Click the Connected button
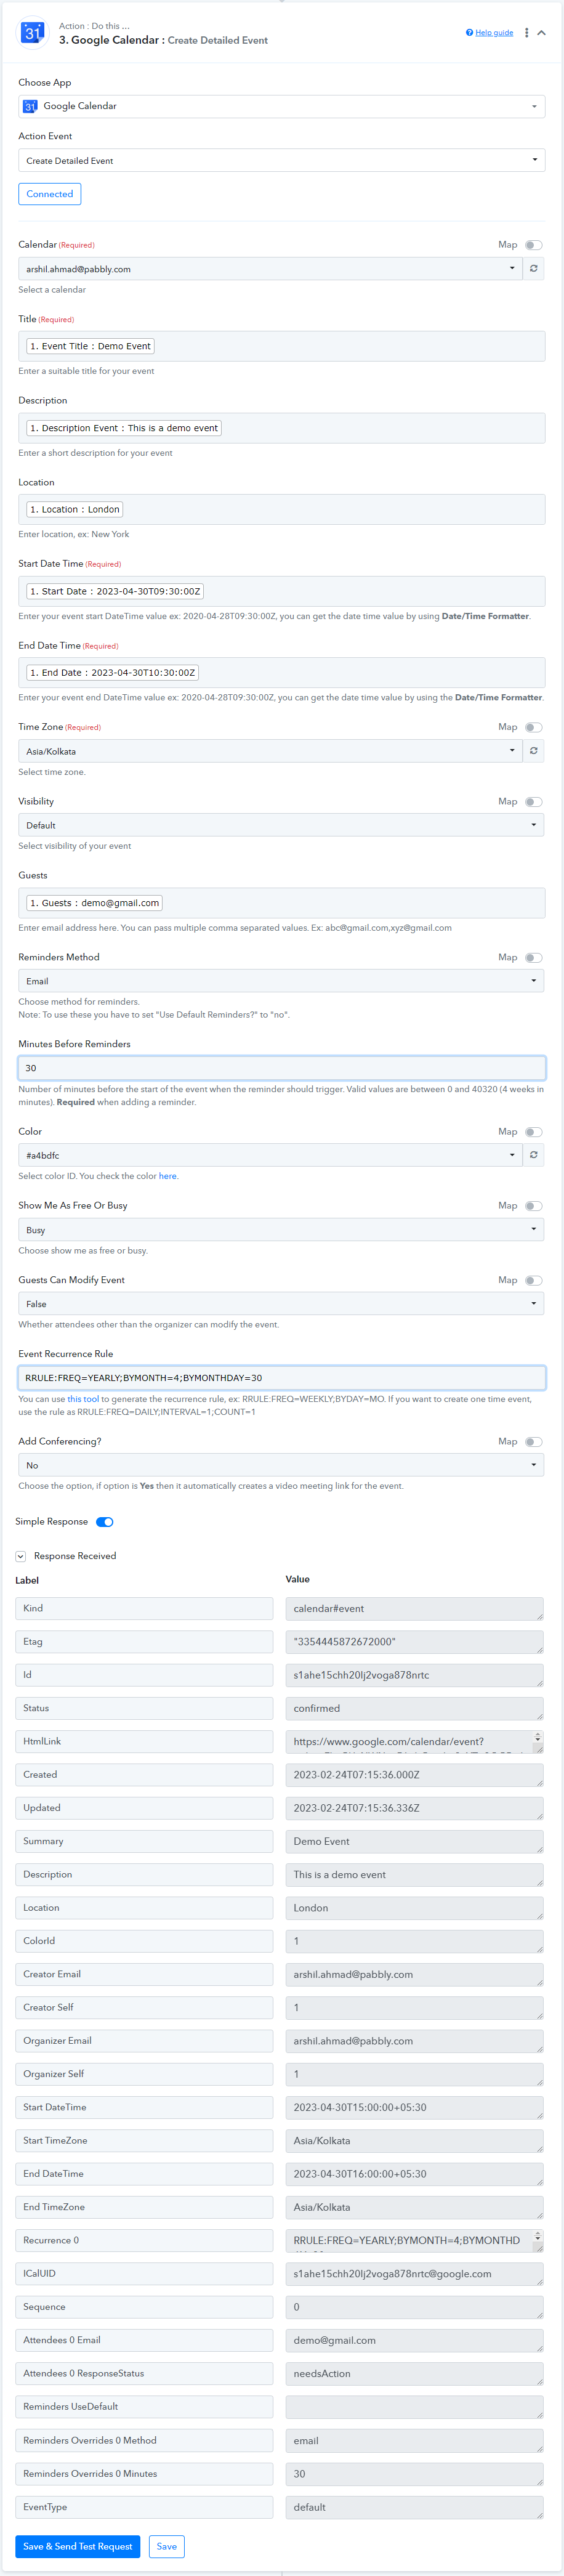The image size is (564, 2576). [50, 194]
